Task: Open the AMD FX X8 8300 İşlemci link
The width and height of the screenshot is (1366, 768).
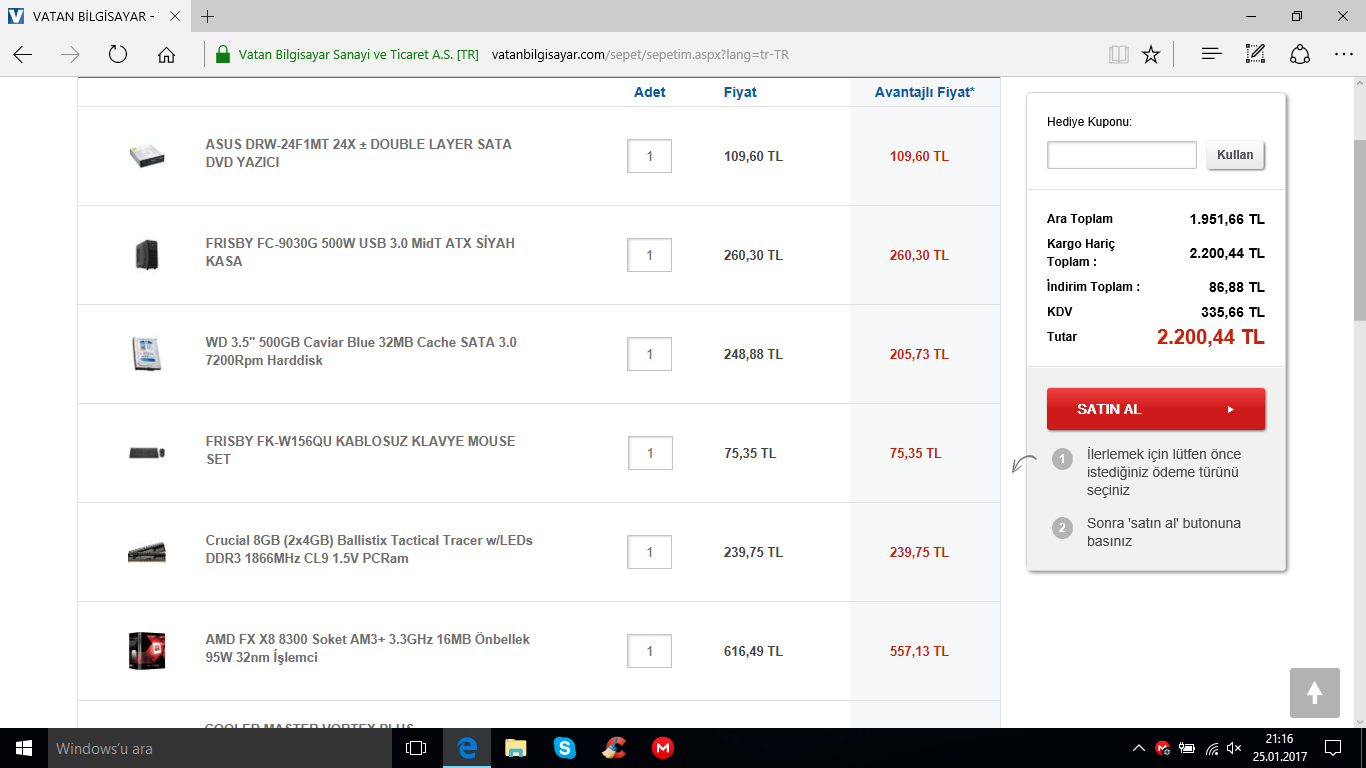Action: tap(368, 648)
